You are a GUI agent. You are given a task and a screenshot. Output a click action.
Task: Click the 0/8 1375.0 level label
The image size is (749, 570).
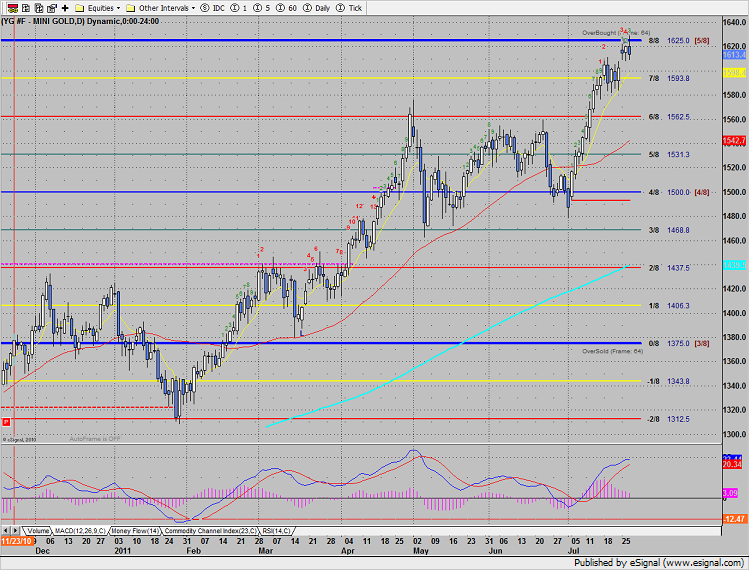[669, 343]
